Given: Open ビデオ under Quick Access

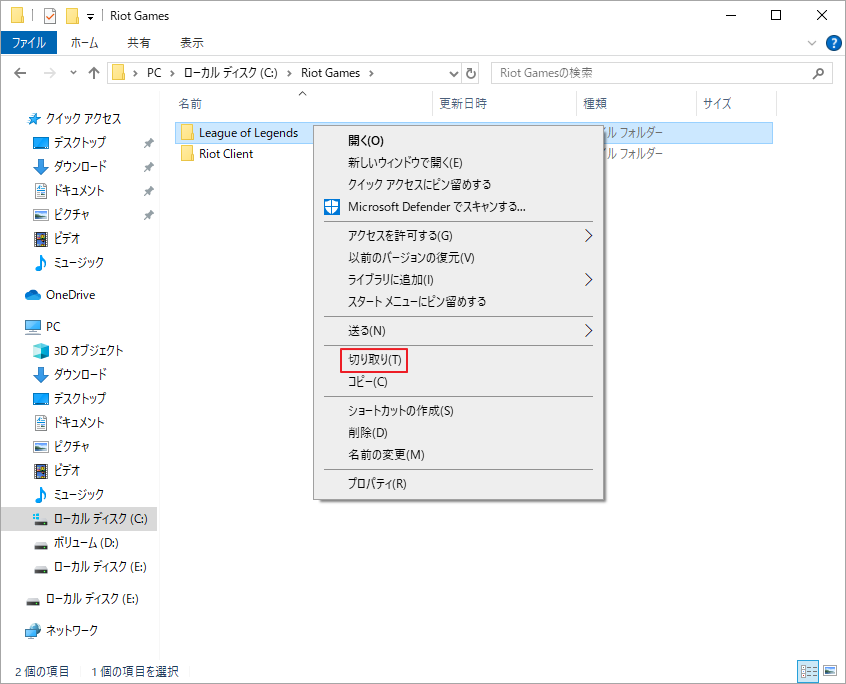Looking at the screenshot, I should pyautogui.click(x=57, y=238).
